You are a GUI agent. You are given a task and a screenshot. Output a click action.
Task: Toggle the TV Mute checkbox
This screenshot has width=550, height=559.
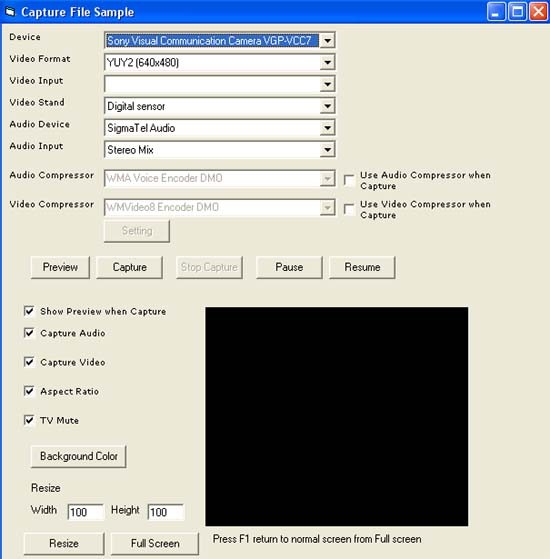[29, 420]
